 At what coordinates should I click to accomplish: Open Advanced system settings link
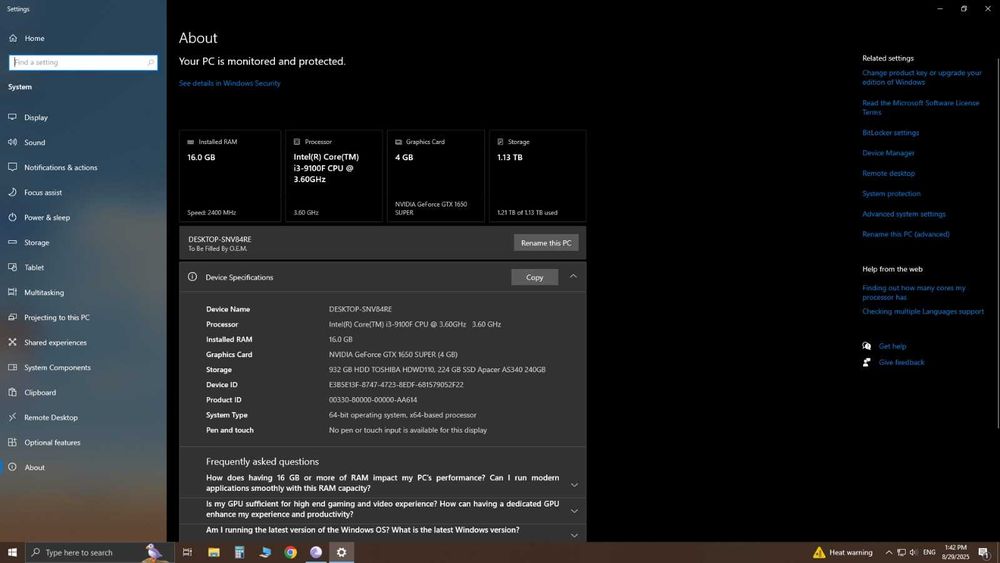(x=904, y=214)
